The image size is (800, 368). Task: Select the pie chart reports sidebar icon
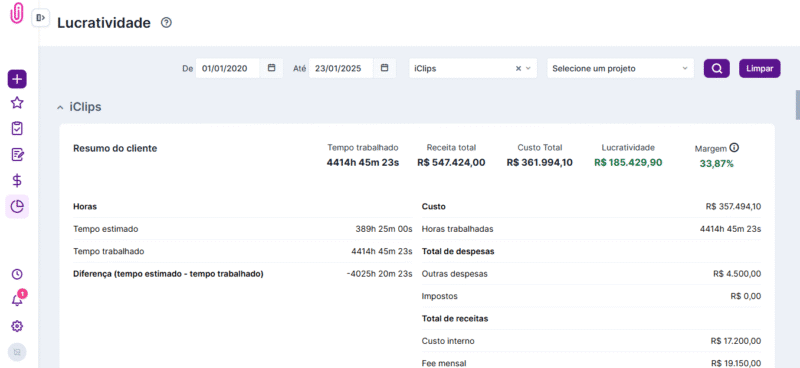coord(17,207)
